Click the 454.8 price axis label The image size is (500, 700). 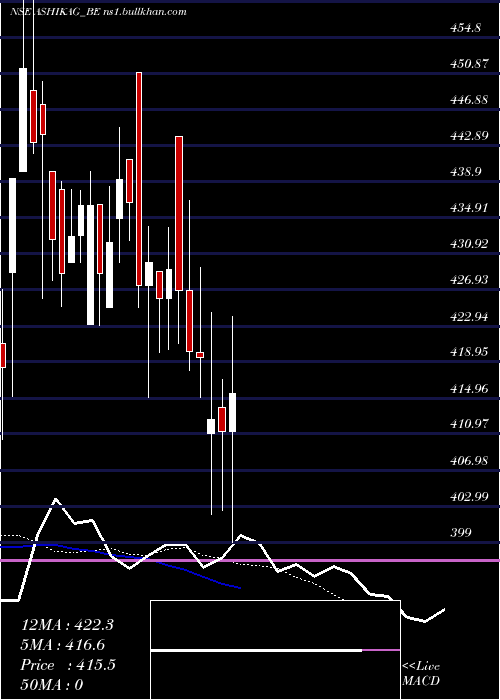[x=465, y=28]
